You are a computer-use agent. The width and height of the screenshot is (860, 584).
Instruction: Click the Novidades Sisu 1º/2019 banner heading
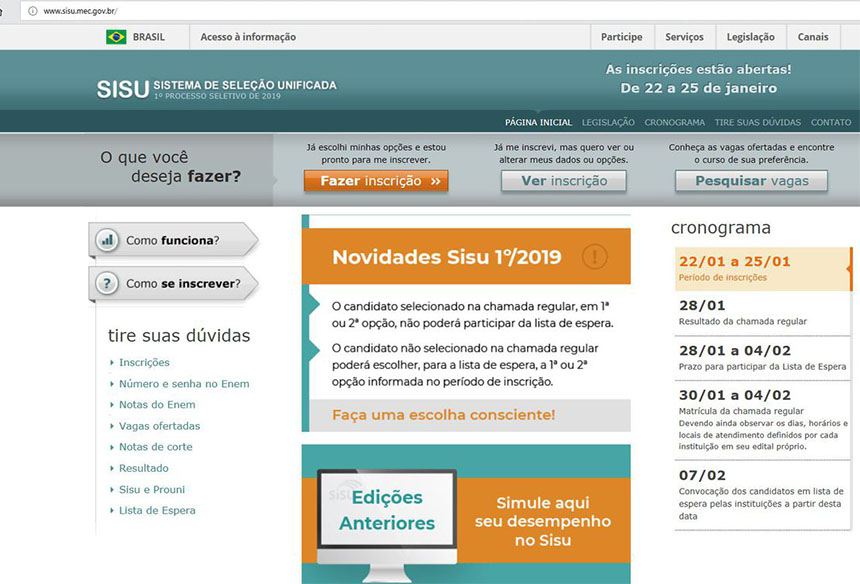(x=447, y=257)
